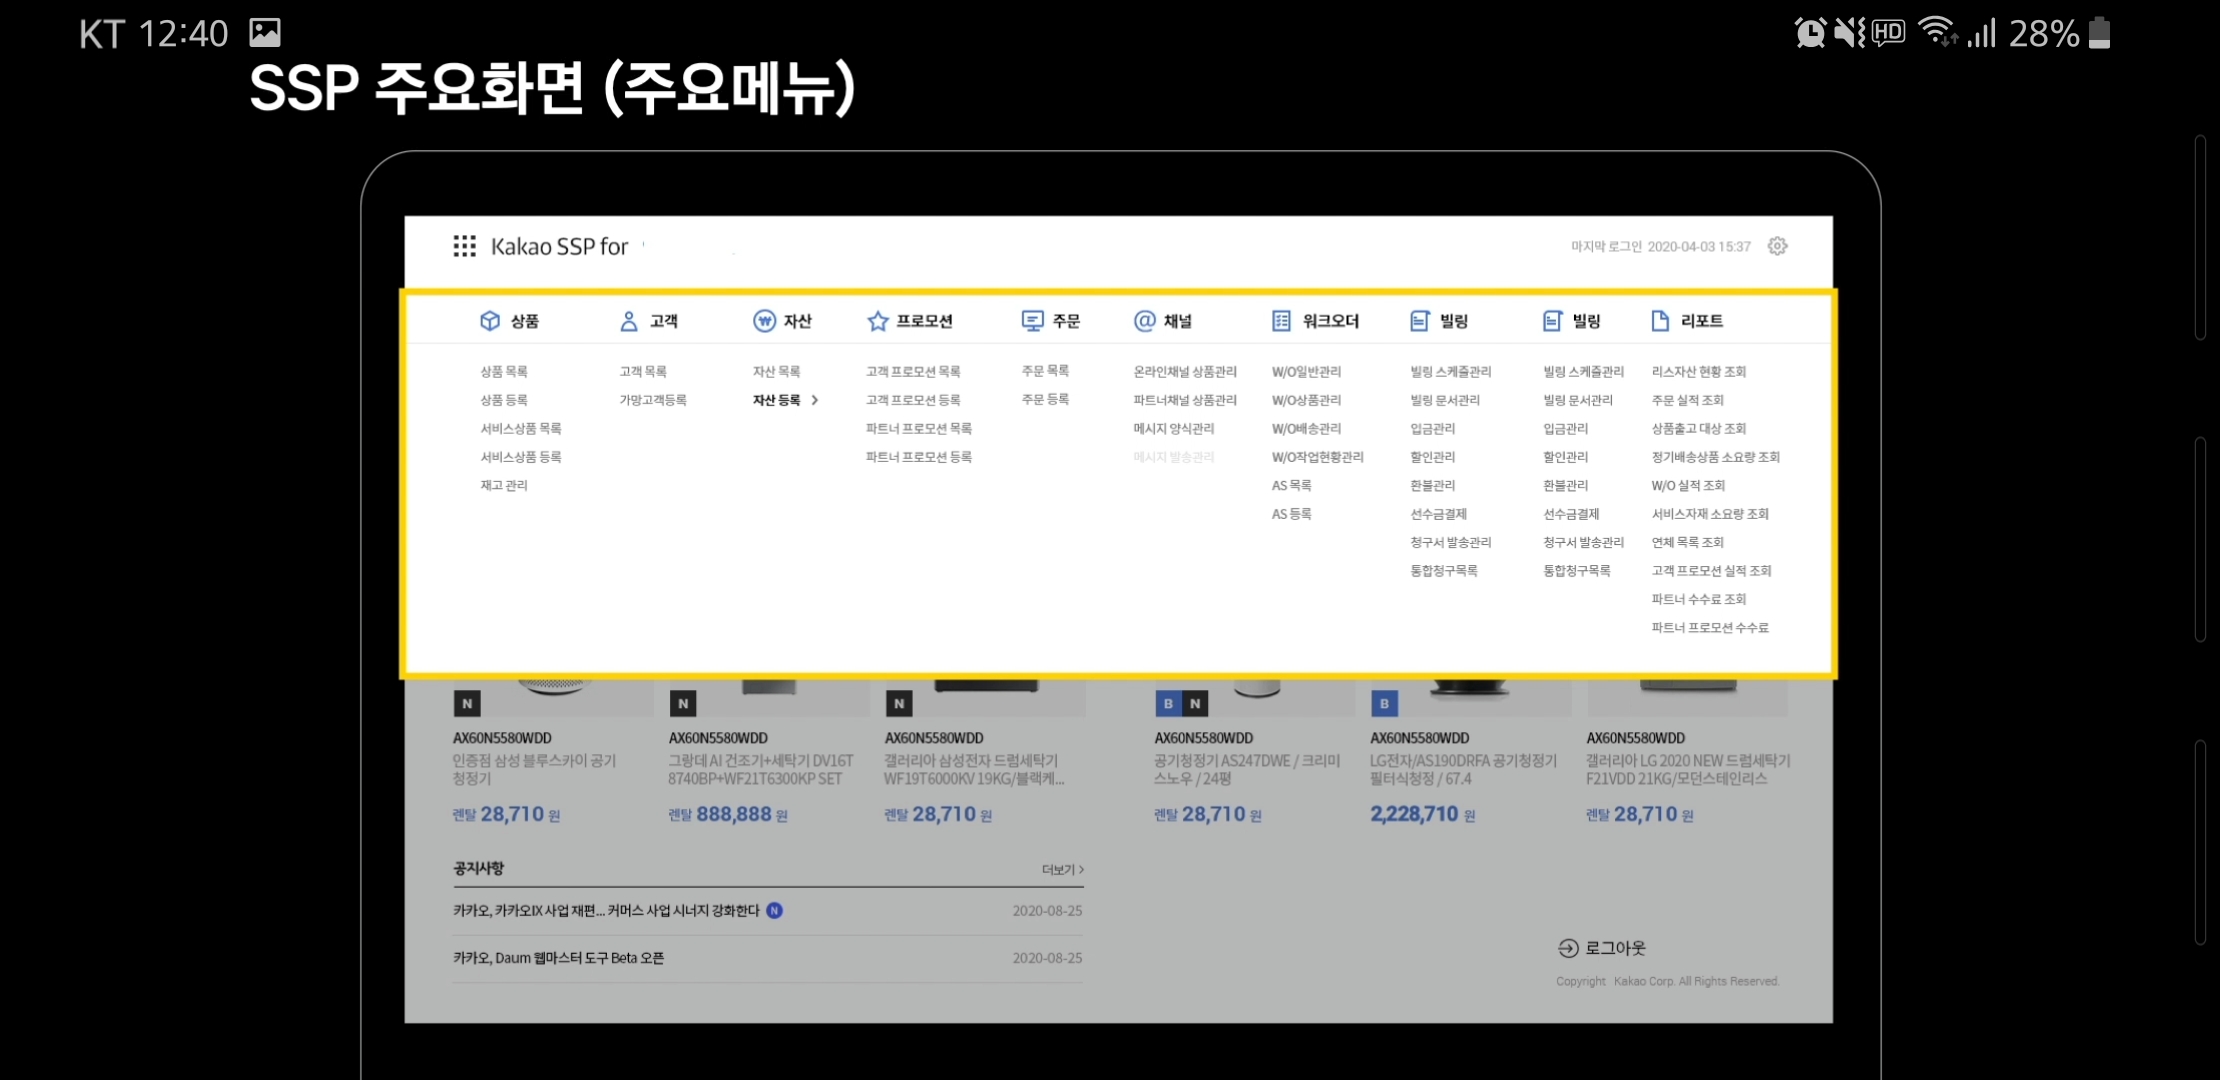
Task: Open the 워크오더 menu heading
Action: tap(1331, 321)
